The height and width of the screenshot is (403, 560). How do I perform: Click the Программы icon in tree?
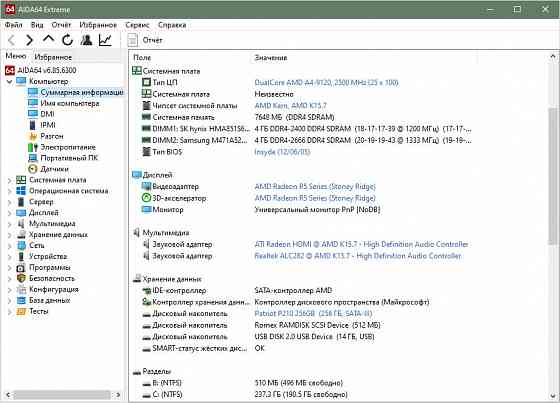(x=21, y=268)
